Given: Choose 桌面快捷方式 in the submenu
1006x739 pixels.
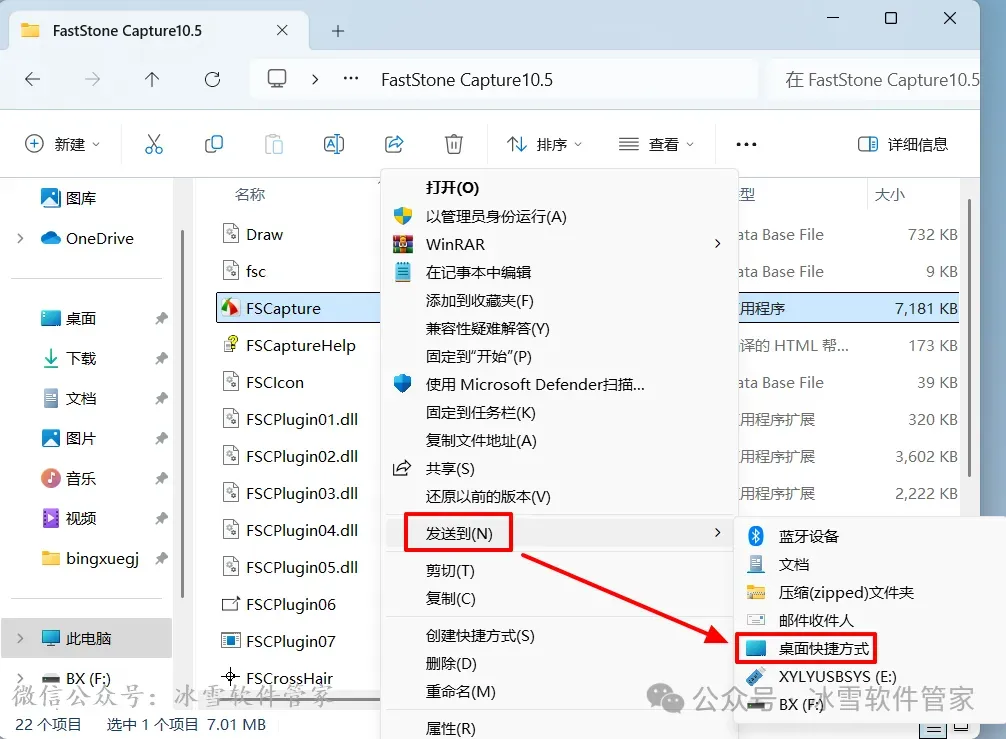Looking at the screenshot, I should pyautogui.click(x=824, y=649).
